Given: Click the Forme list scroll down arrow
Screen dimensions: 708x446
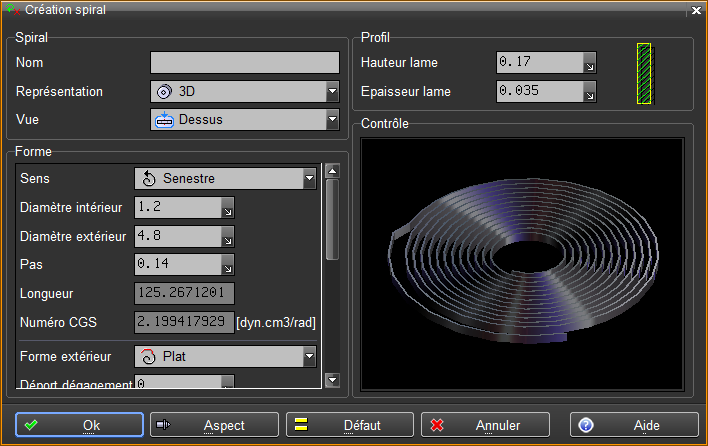Looking at the screenshot, I should [x=332, y=380].
